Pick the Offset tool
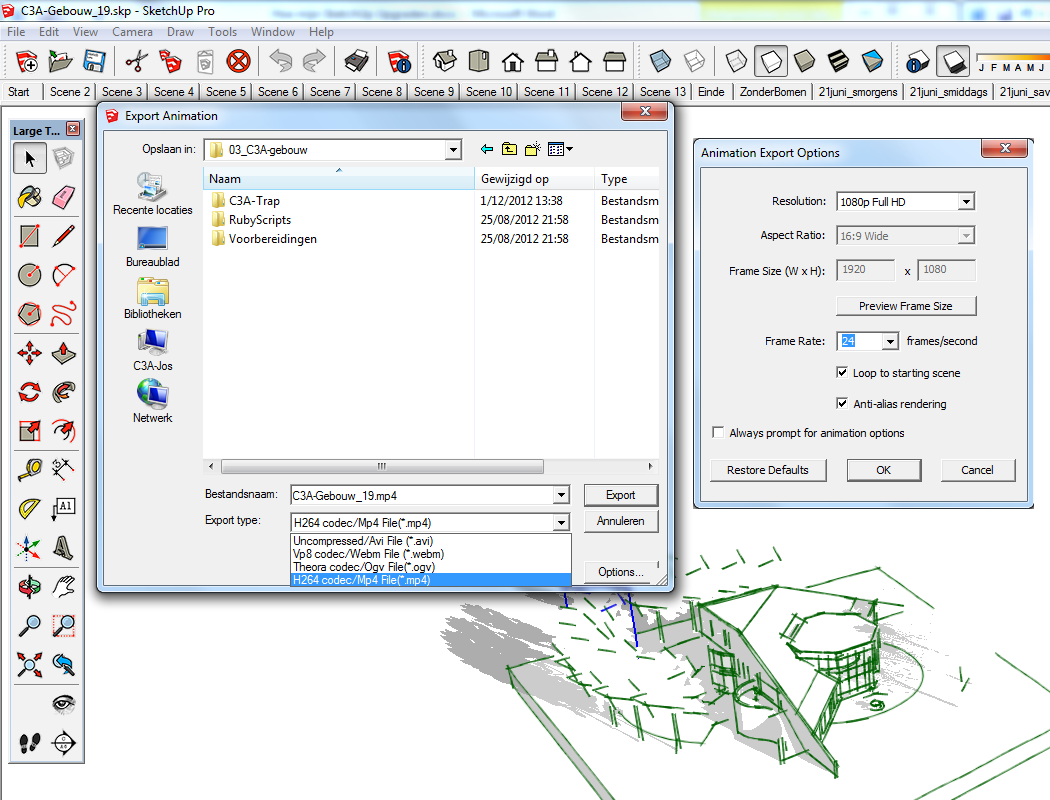 click(x=64, y=430)
